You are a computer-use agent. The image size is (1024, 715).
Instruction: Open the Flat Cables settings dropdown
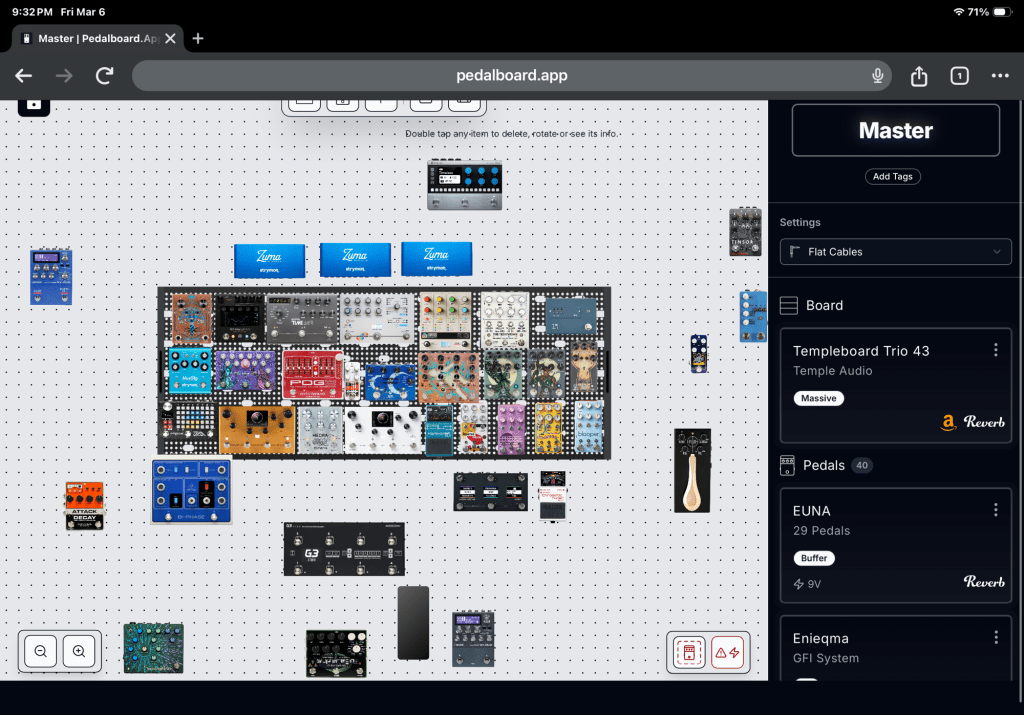click(895, 252)
